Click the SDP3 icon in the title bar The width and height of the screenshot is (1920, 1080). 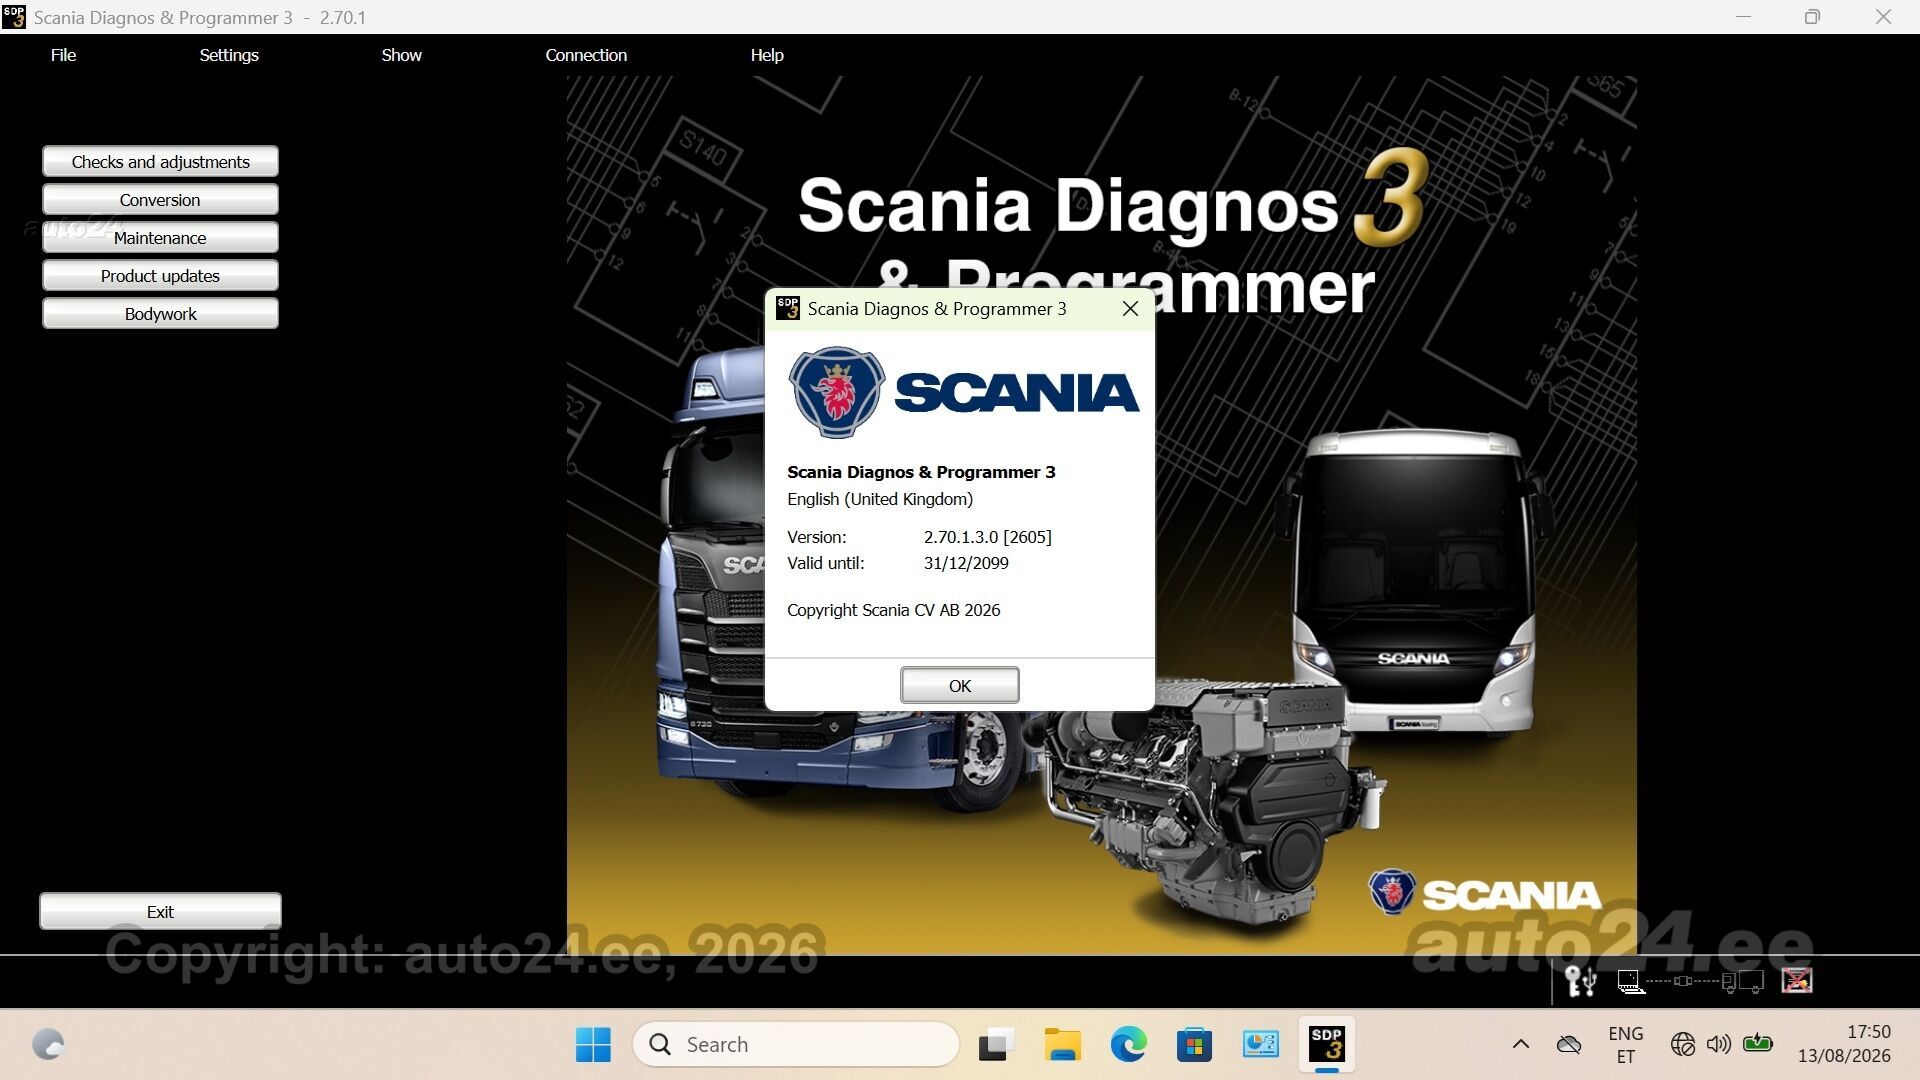[14, 17]
